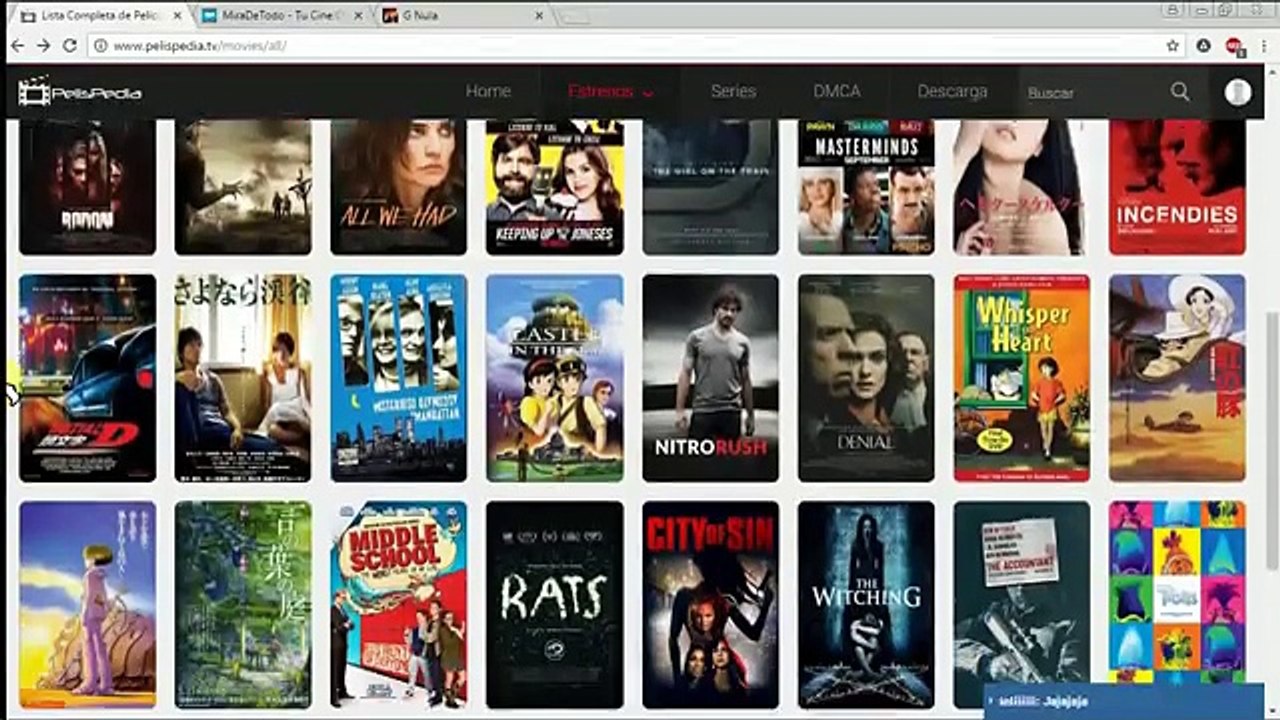The height and width of the screenshot is (720, 1280).
Task: Open Japanese couple poster beside Initial D
Action: tap(243, 378)
